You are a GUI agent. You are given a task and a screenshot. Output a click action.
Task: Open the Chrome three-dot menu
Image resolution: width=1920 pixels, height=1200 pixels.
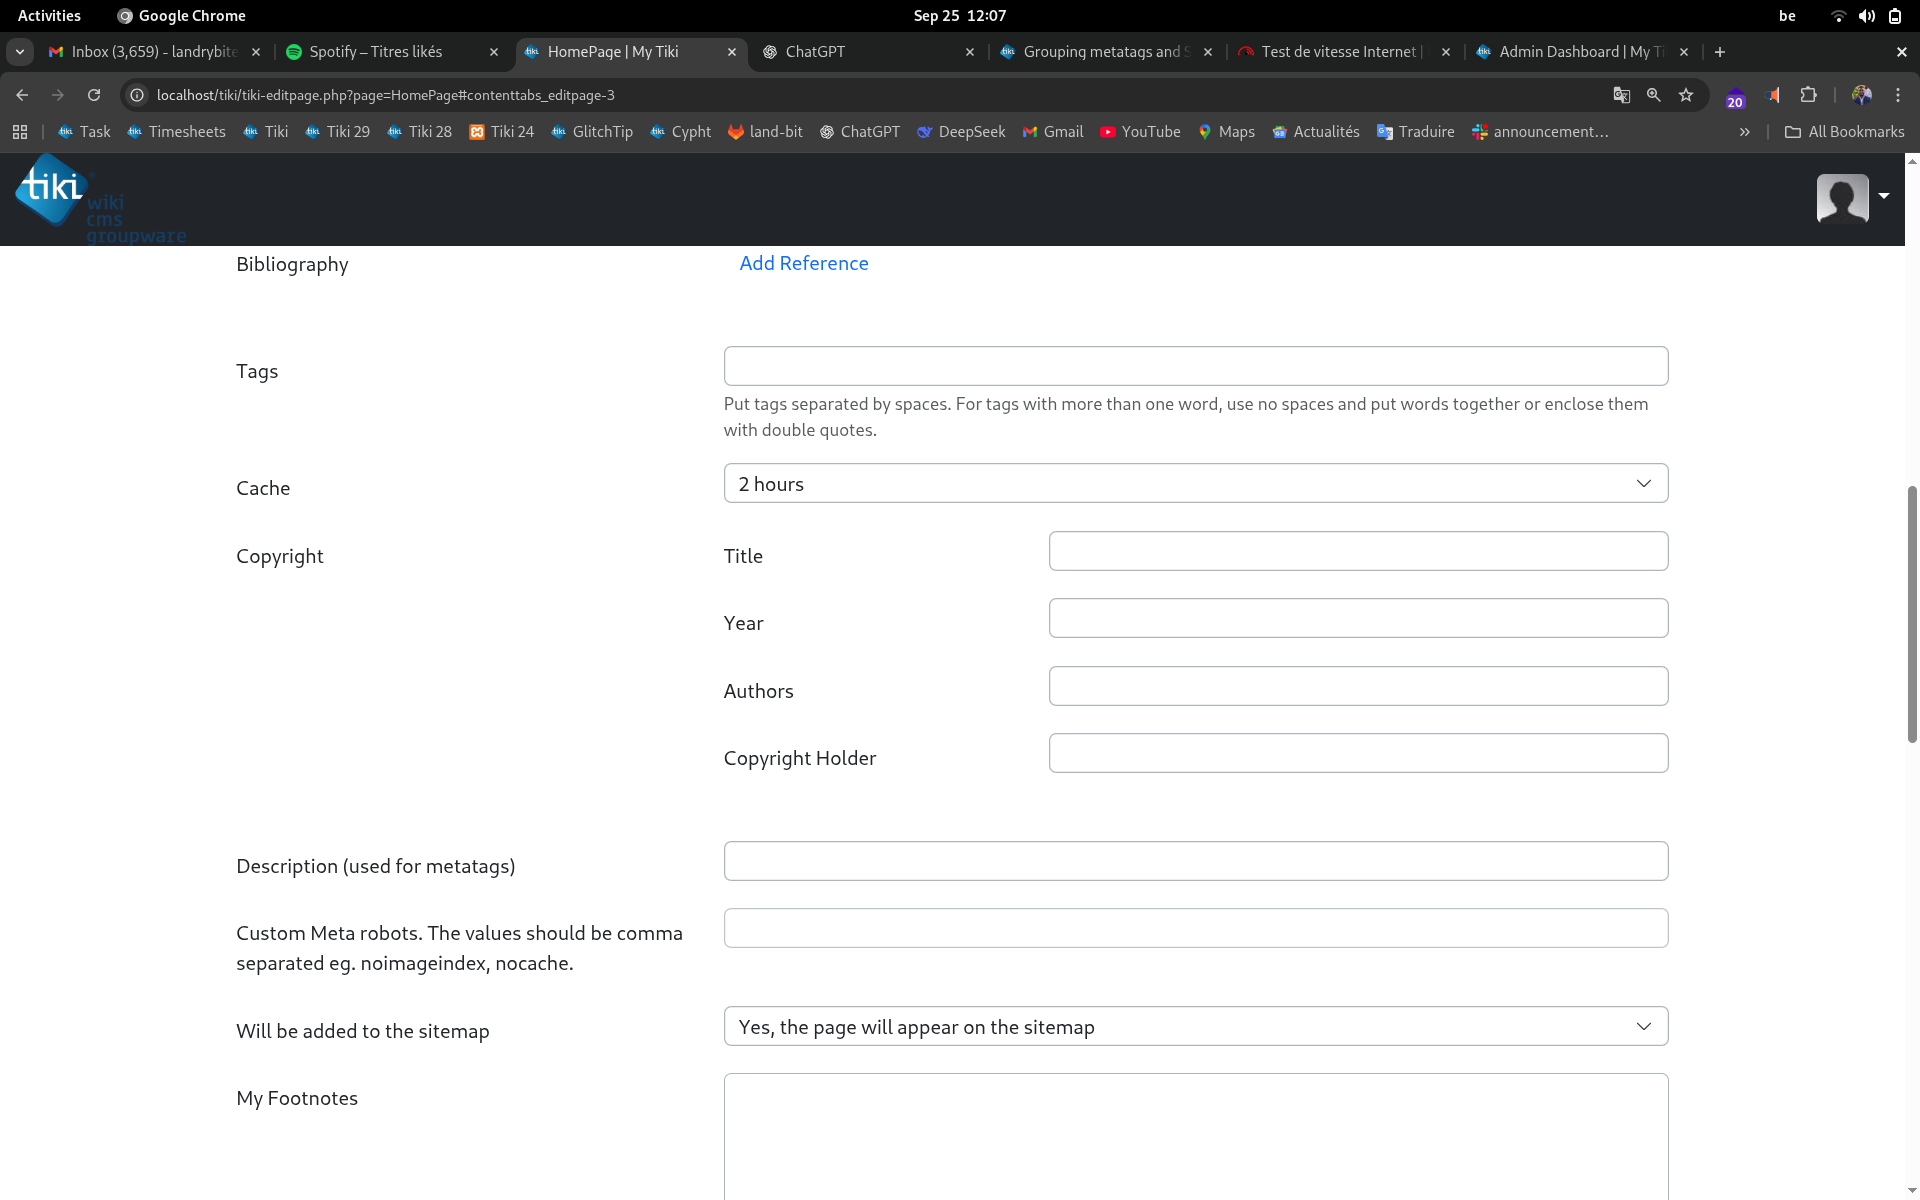click(x=1898, y=95)
